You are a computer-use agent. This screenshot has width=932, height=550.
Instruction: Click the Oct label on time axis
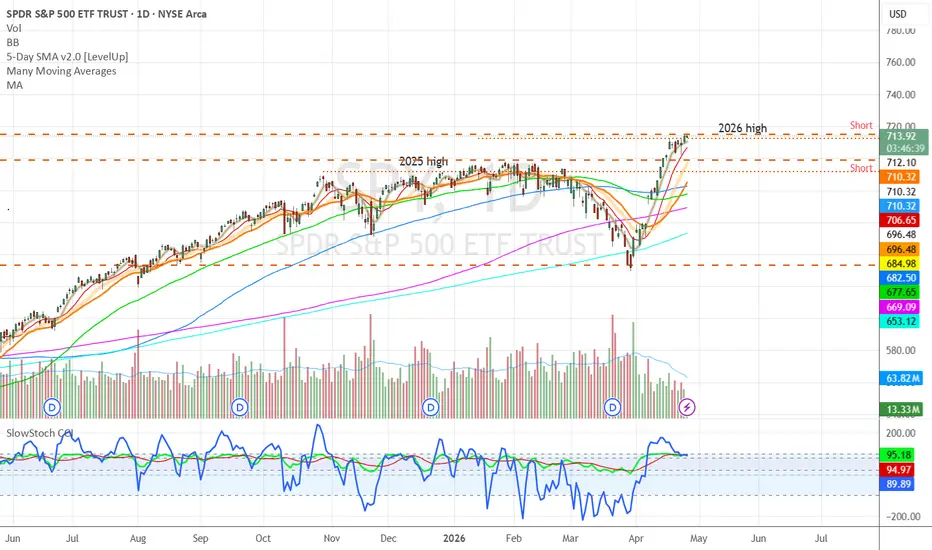[x=263, y=538]
